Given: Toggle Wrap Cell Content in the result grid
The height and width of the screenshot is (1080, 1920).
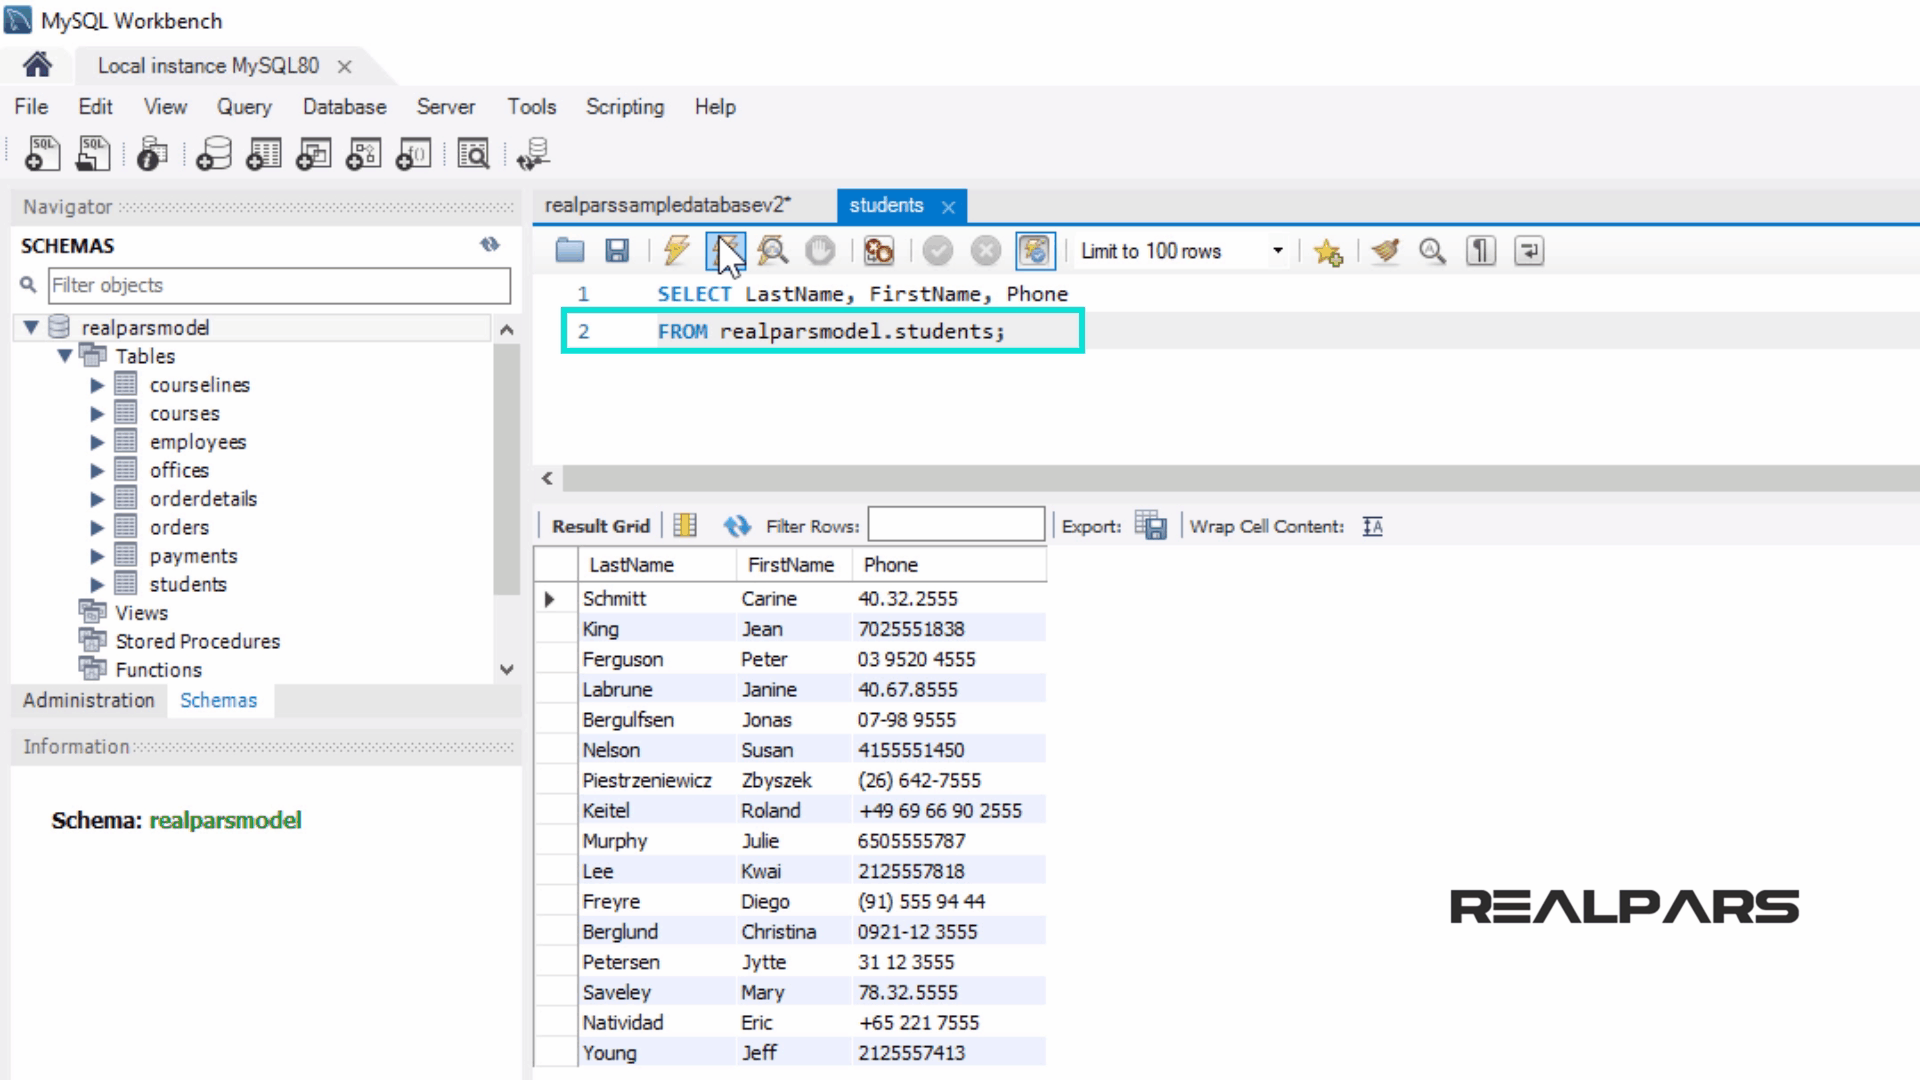Looking at the screenshot, I should [x=1372, y=525].
